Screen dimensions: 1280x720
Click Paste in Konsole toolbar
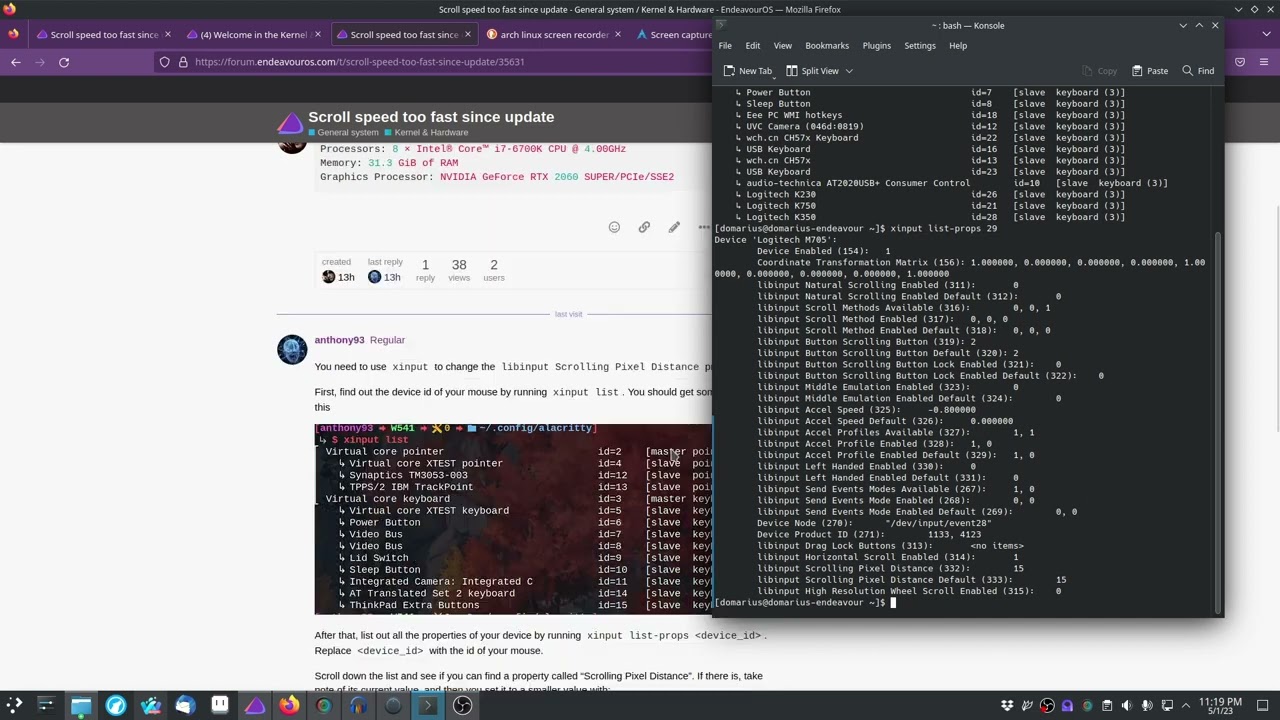(x=1149, y=71)
